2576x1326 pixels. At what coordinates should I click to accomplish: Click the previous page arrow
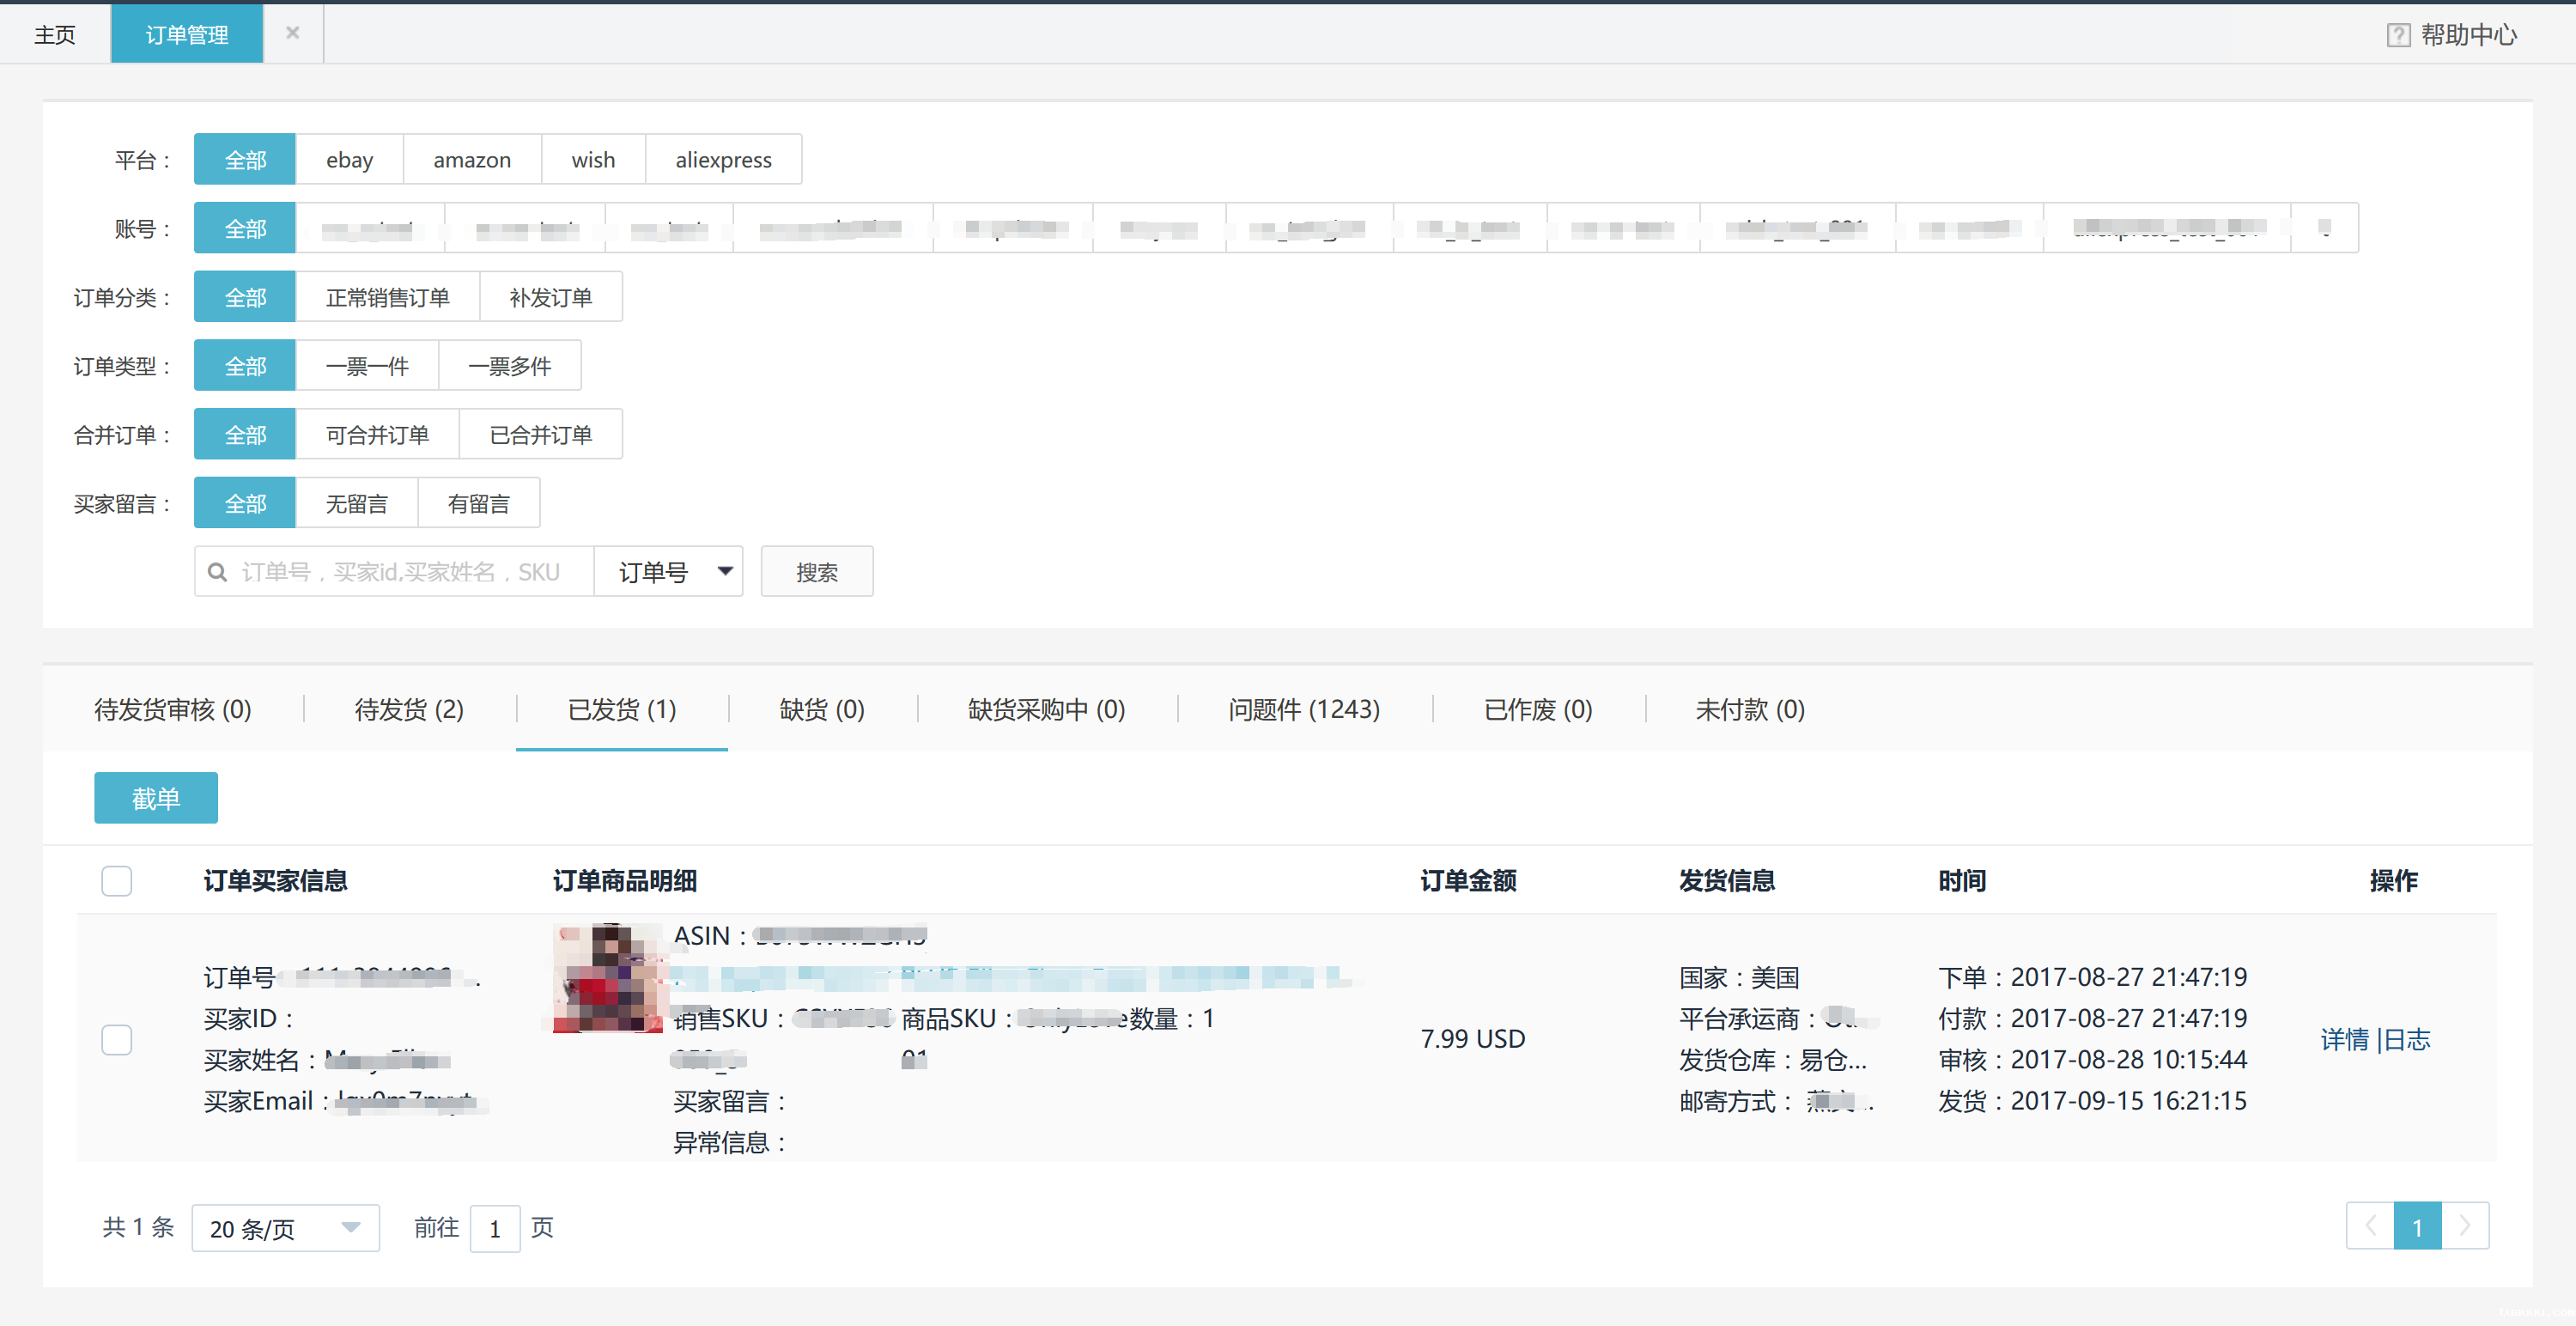[x=2371, y=1226]
